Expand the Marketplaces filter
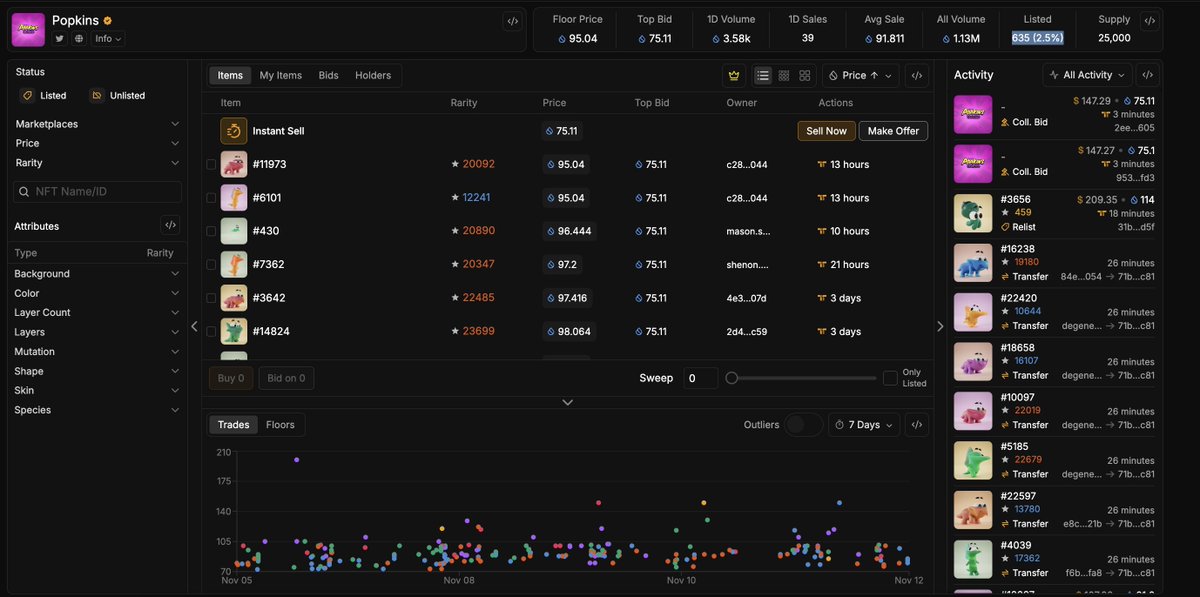 (x=98, y=124)
